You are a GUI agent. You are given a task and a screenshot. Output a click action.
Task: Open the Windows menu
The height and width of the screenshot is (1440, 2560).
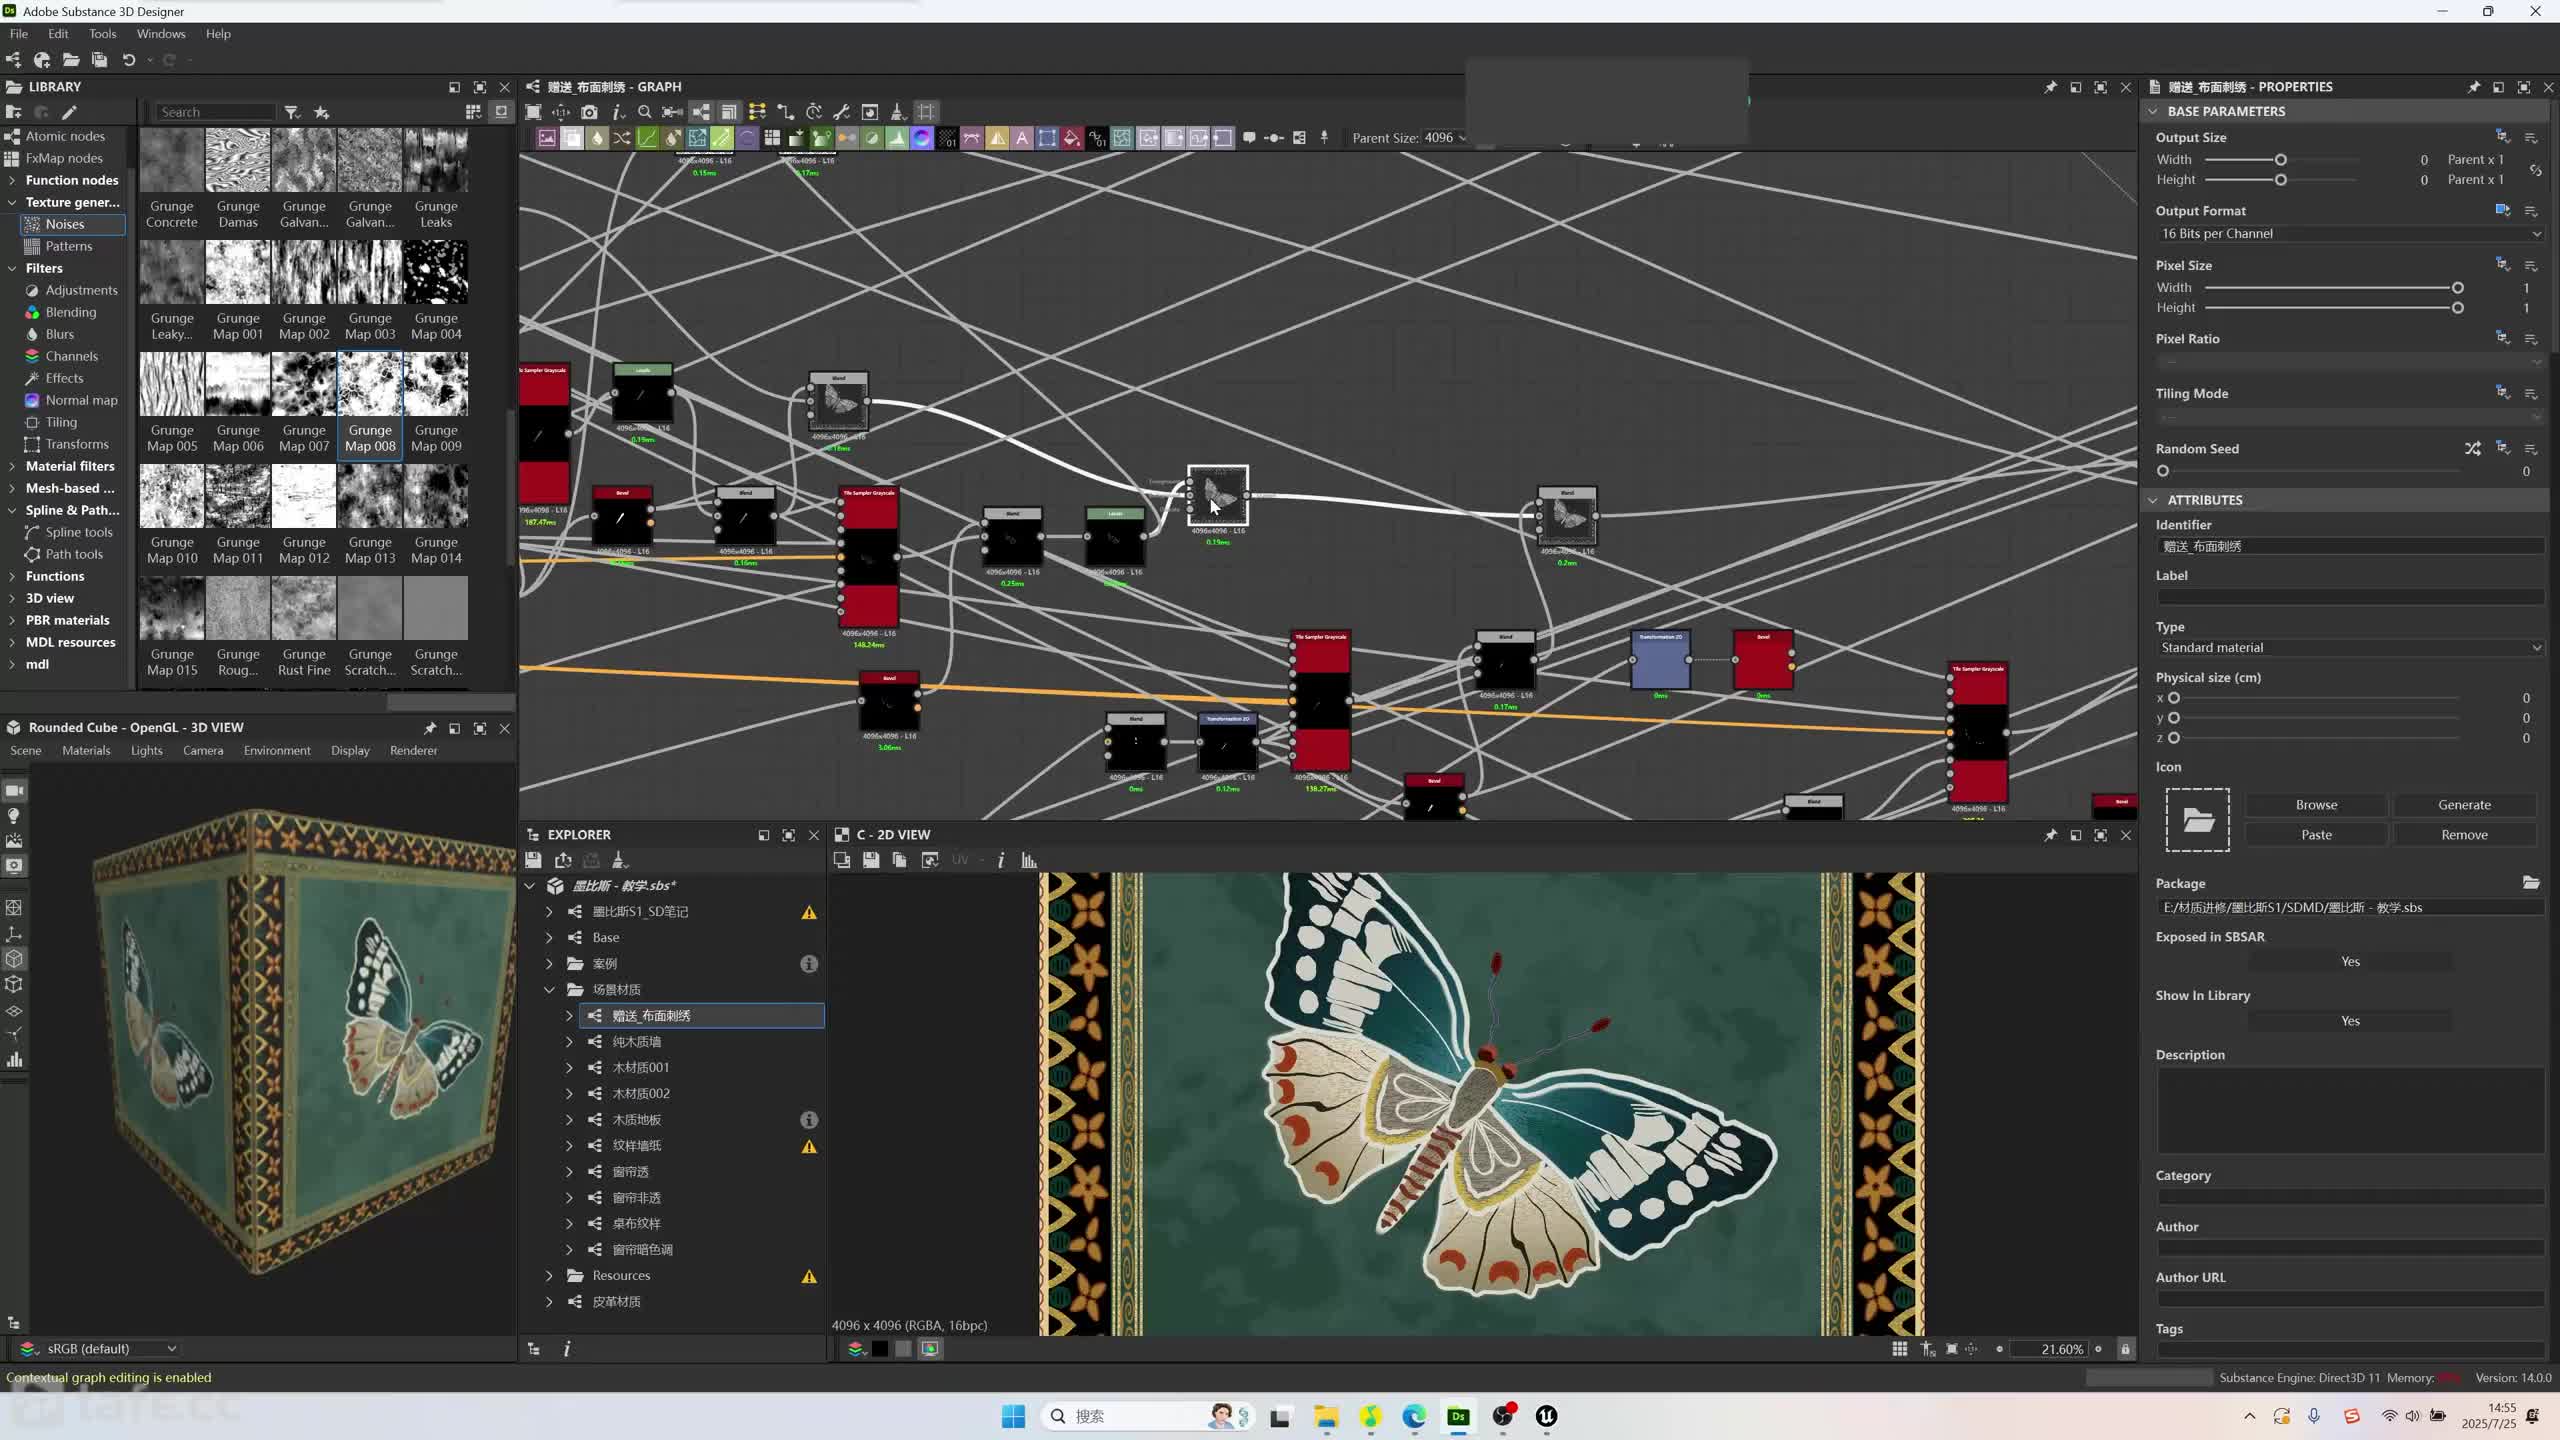(161, 34)
